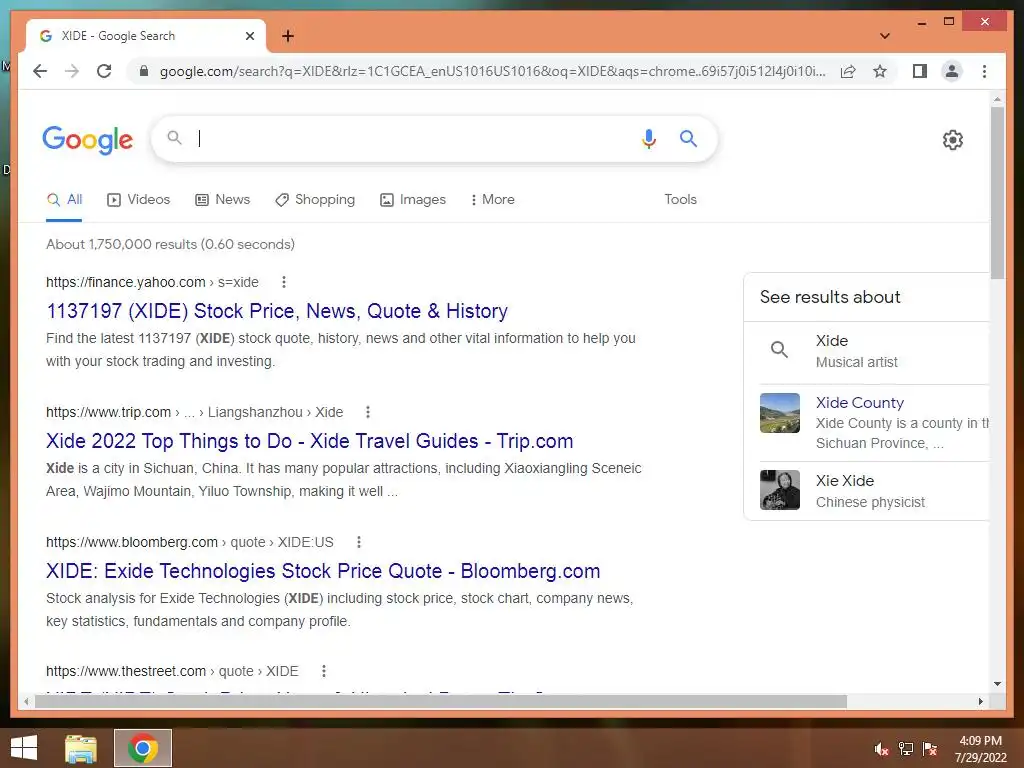This screenshot has width=1024, height=768.
Task: Close the XIDE Google Search tab
Action: pyautogui.click(x=249, y=36)
